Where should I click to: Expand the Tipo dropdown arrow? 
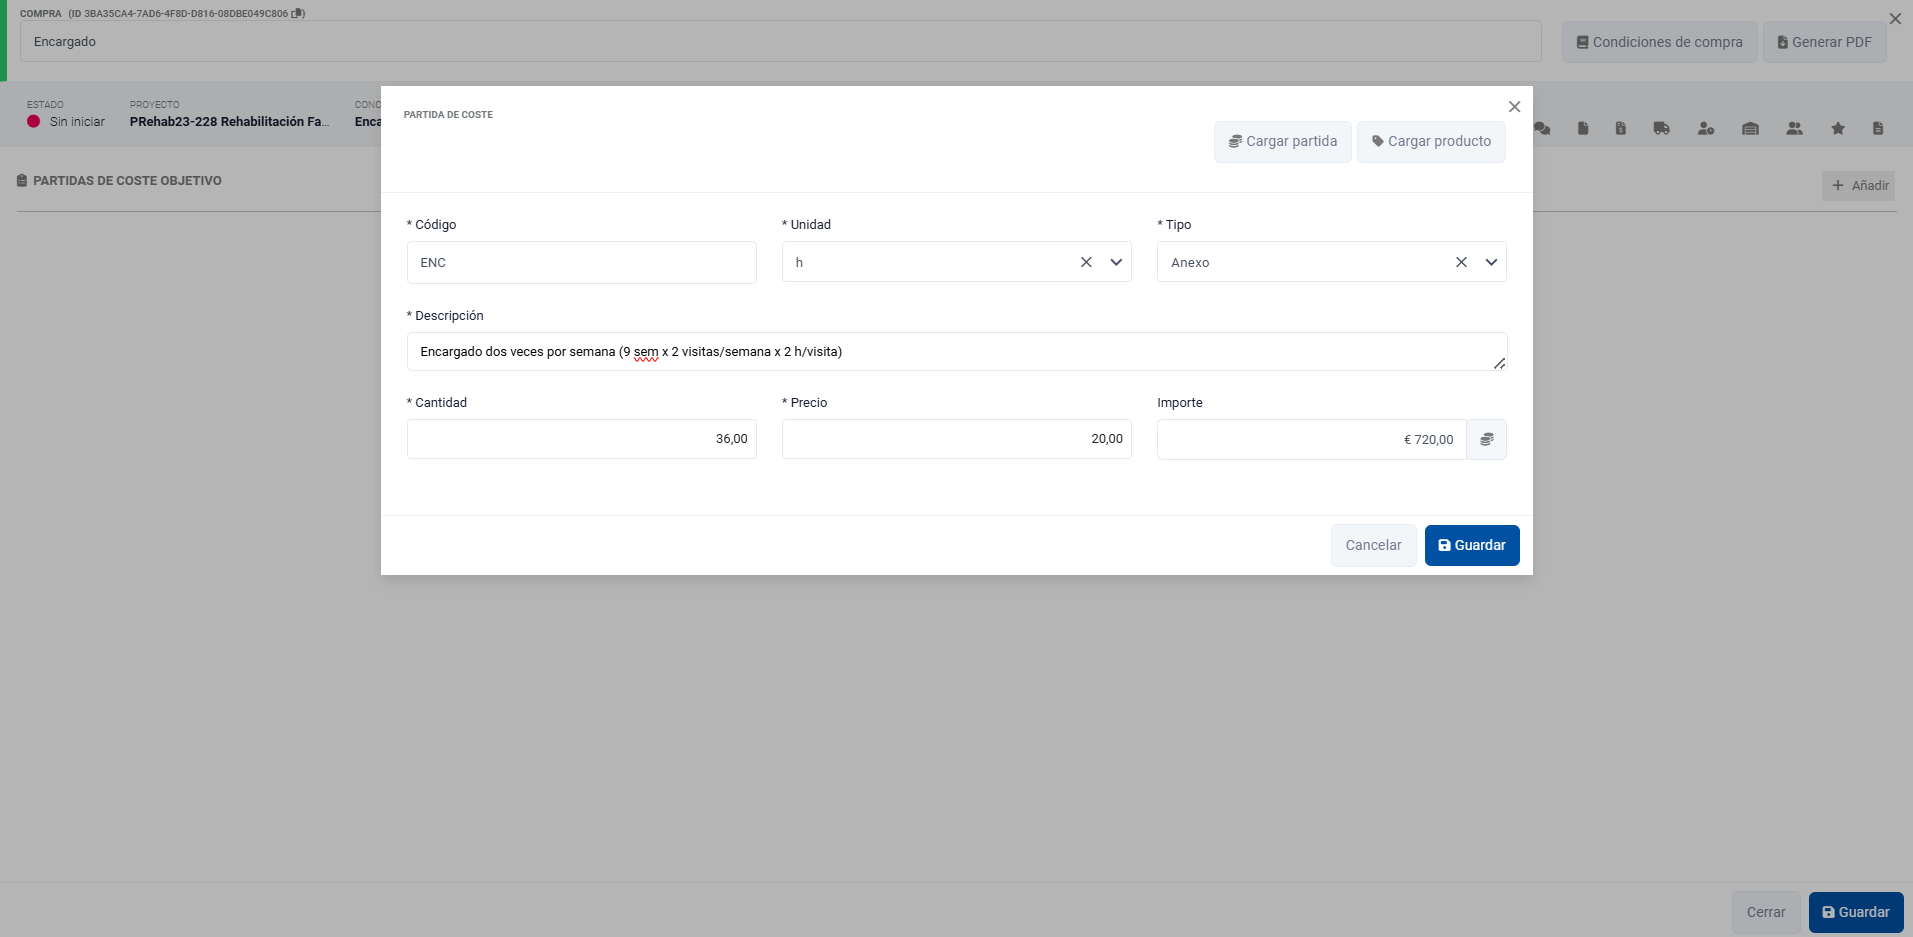(x=1491, y=262)
